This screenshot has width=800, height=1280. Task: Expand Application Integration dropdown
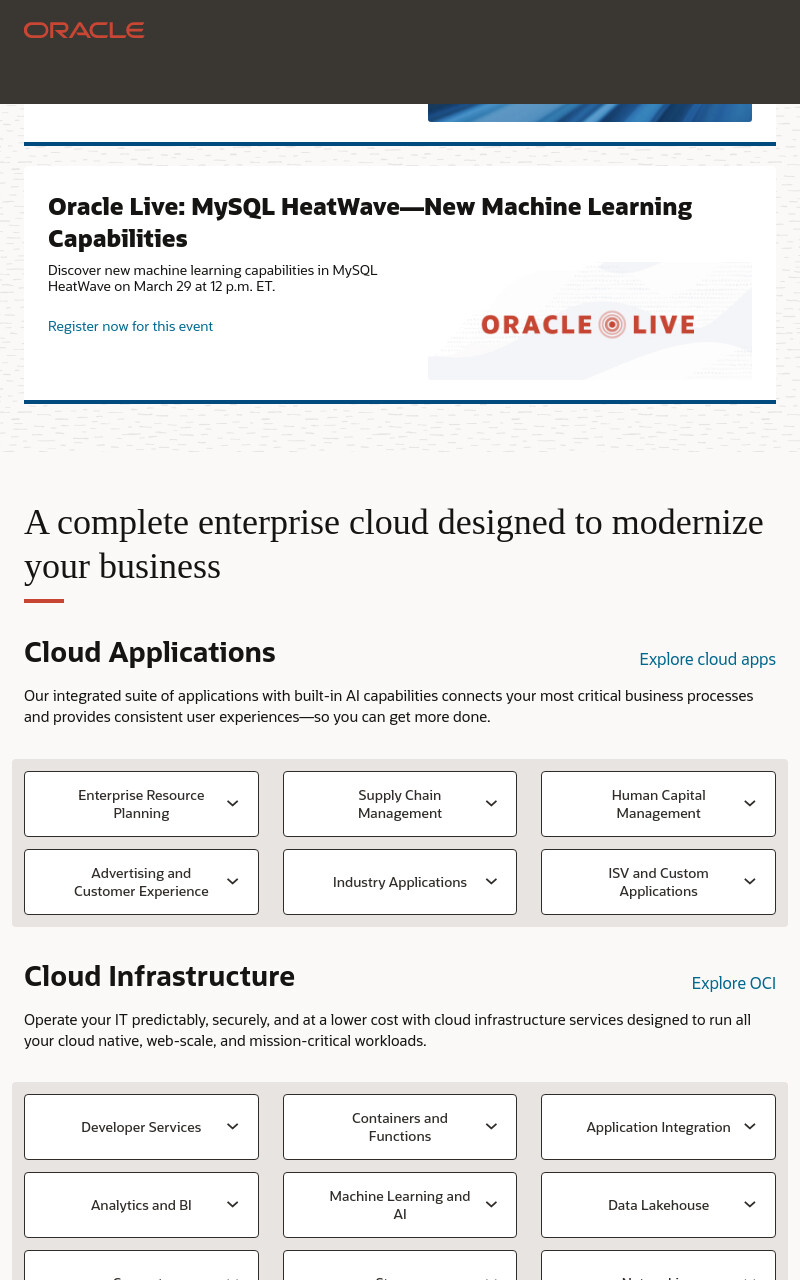coord(658,1127)
